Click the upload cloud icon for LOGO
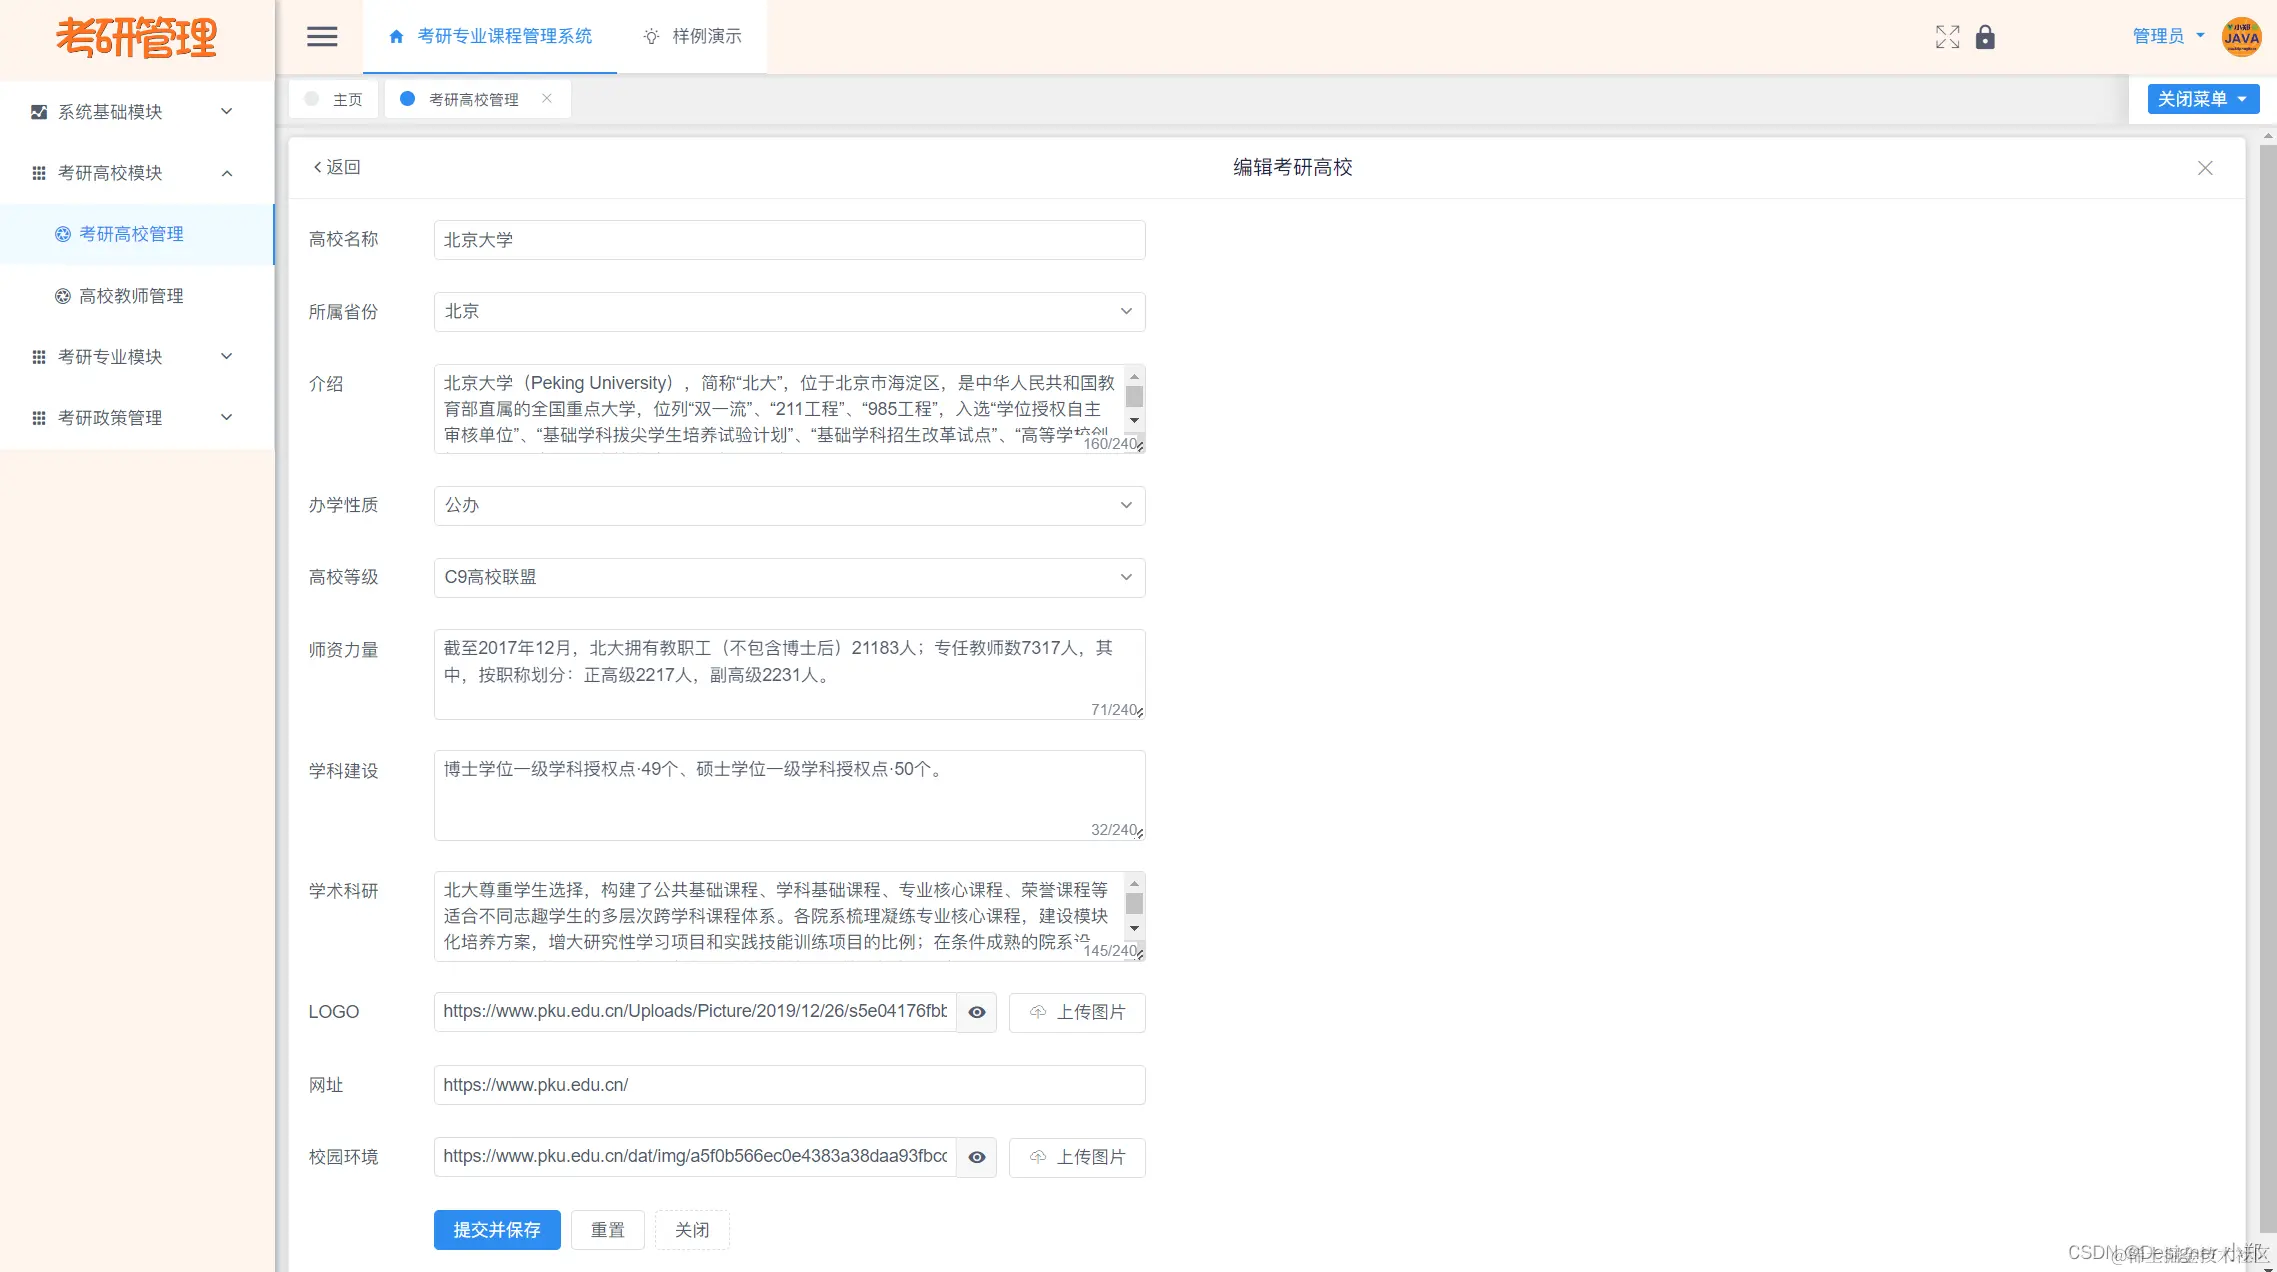Image resolution: width=2277 pixels, height=1272 pixels. tap(1037, 1012)
